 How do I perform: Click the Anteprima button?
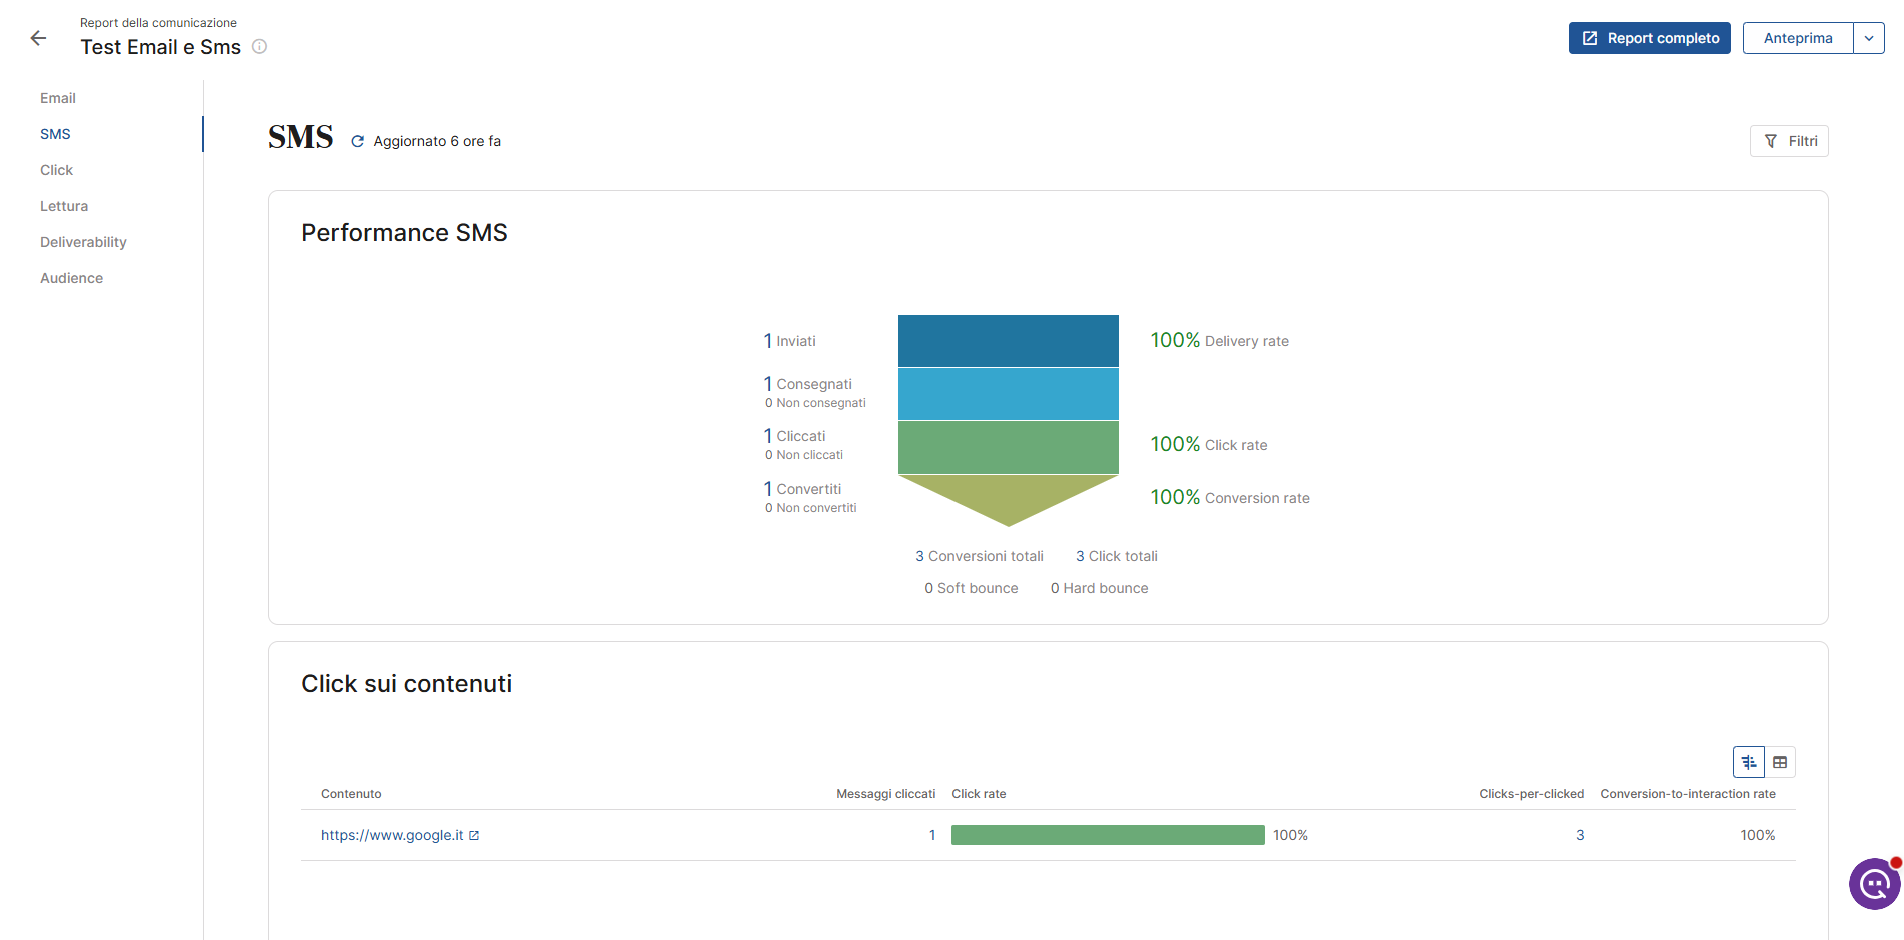[x=1798, y=38]
